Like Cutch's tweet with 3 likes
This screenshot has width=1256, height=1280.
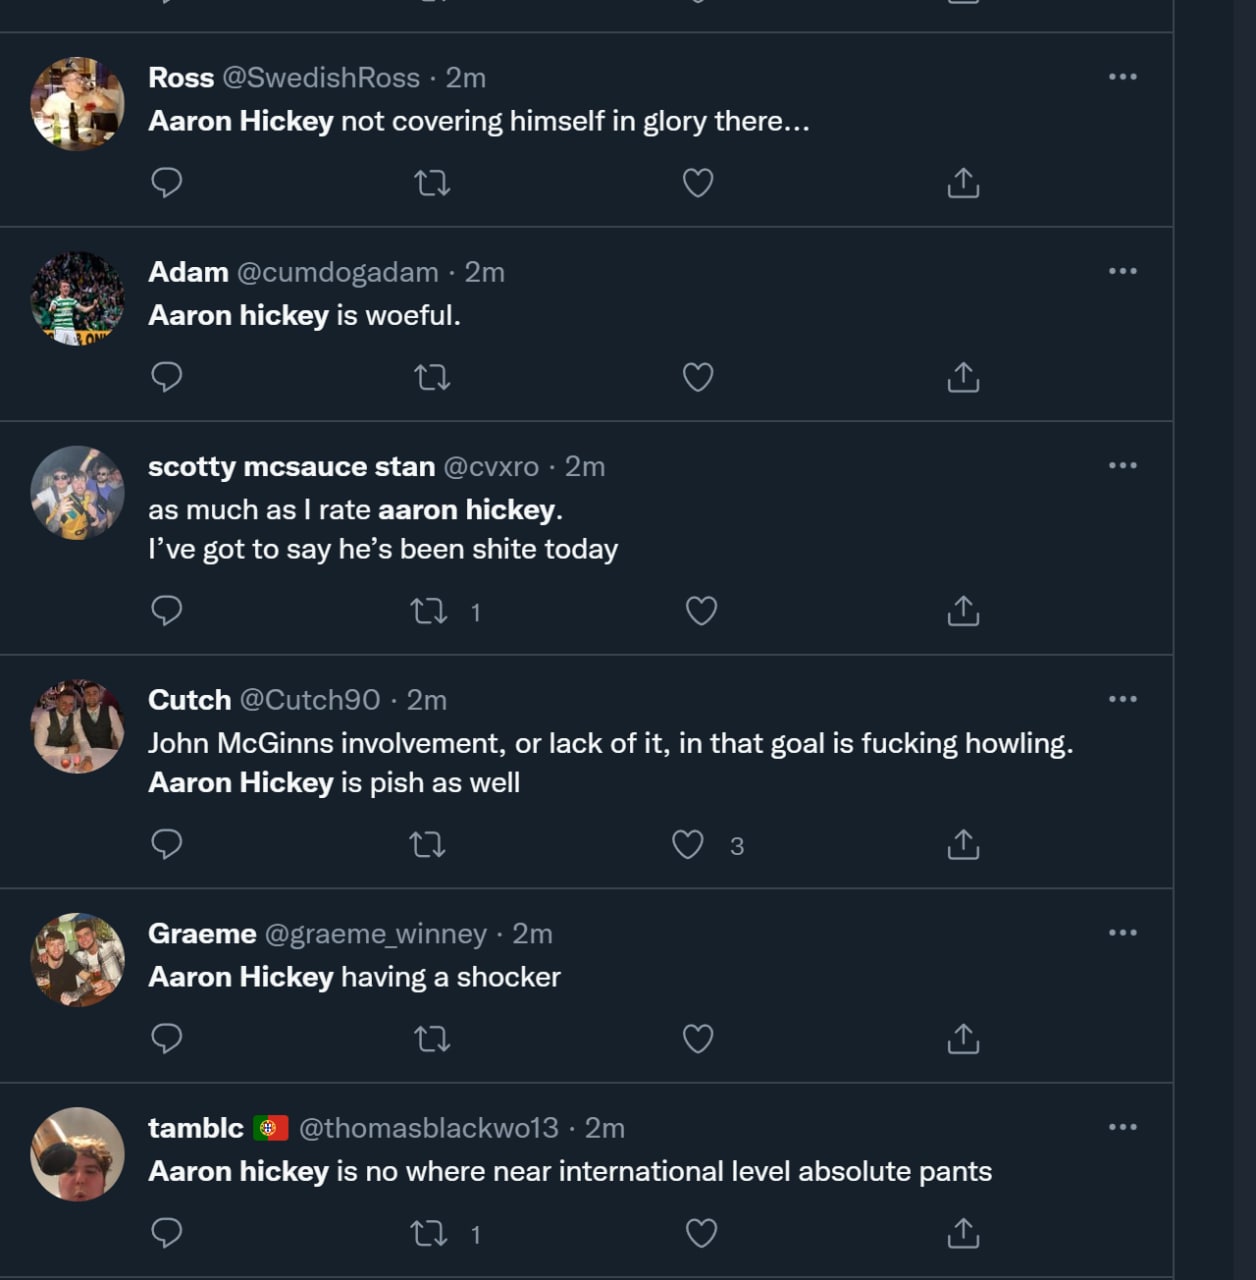(x=688, y=845)
